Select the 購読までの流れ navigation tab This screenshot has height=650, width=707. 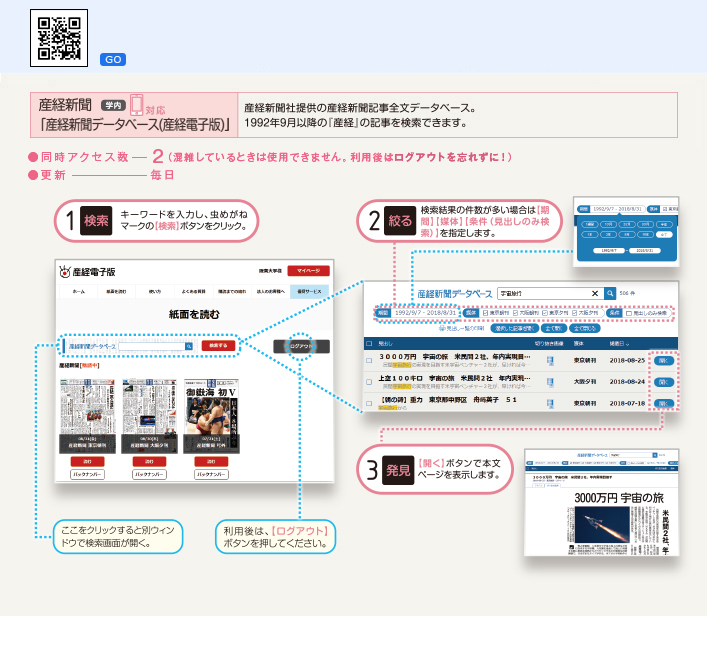232,292
